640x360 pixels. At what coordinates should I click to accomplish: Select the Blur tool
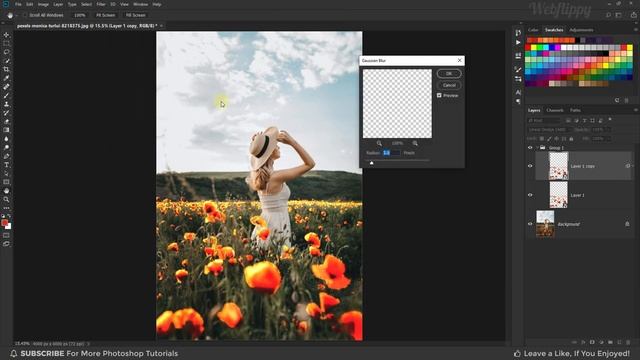7,139
